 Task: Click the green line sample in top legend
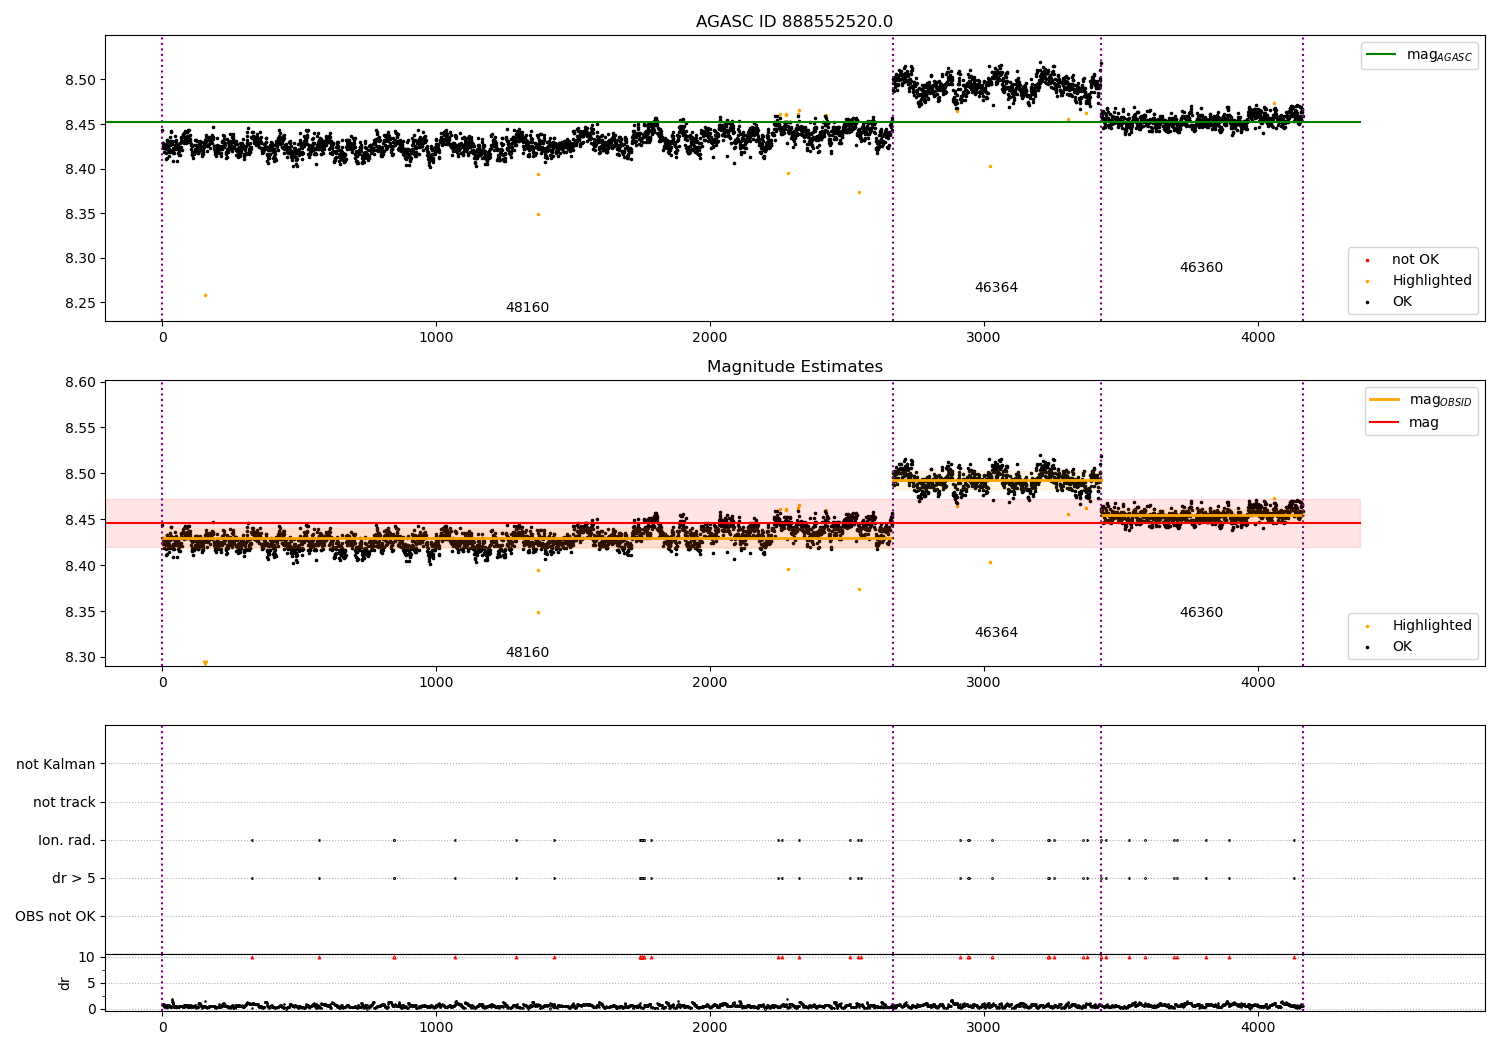pyautogui.click(x=1381, y=55)
